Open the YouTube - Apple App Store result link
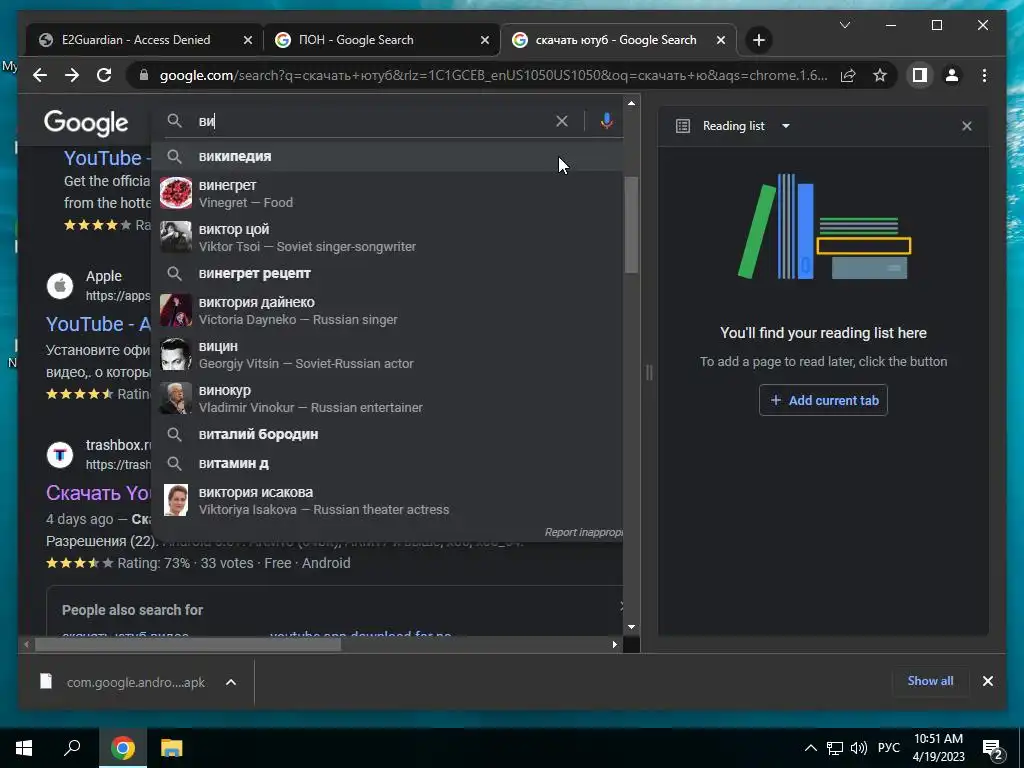Screen dimensions: 1024x768 tap(98, 325)
